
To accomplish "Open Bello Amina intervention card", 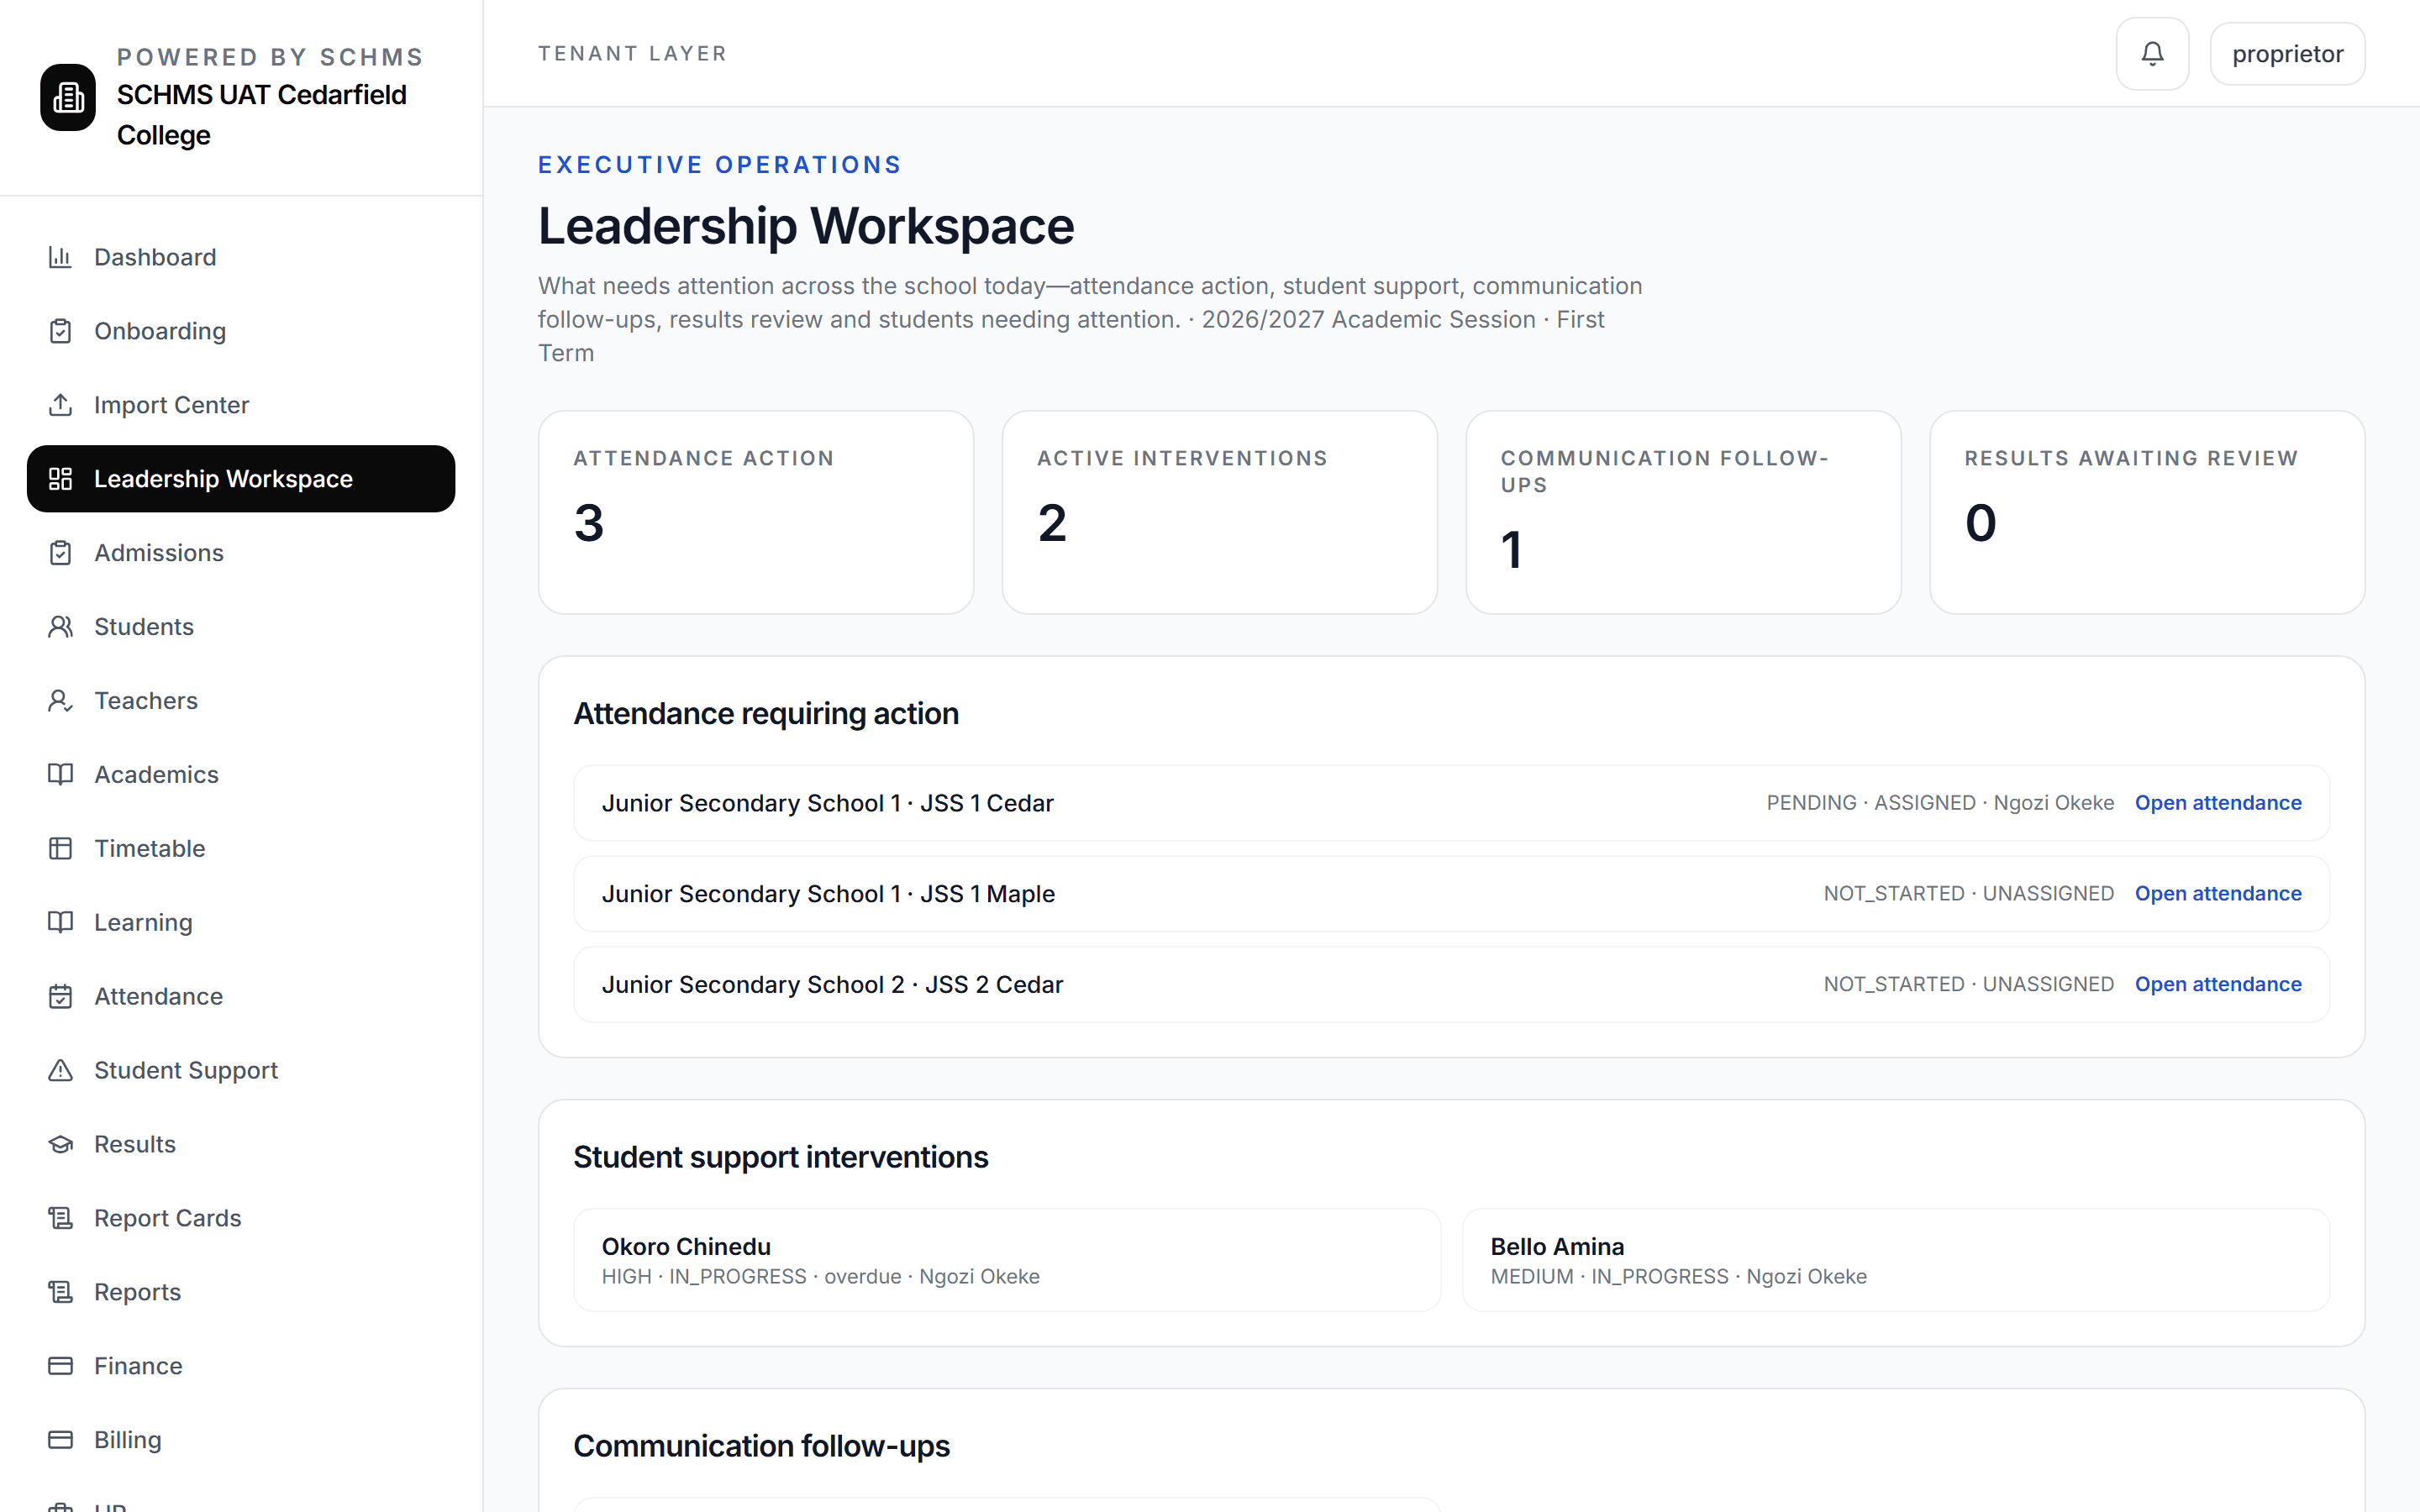I will [x=1896, y=1260].
